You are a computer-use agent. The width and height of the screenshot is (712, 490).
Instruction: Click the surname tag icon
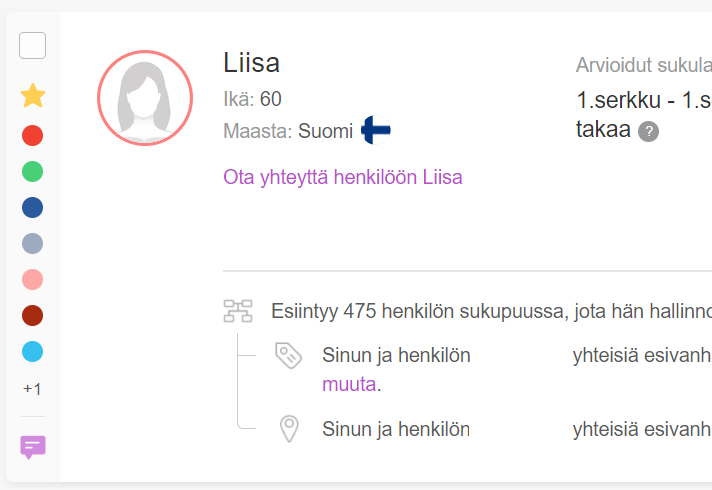tap(288, 355)
